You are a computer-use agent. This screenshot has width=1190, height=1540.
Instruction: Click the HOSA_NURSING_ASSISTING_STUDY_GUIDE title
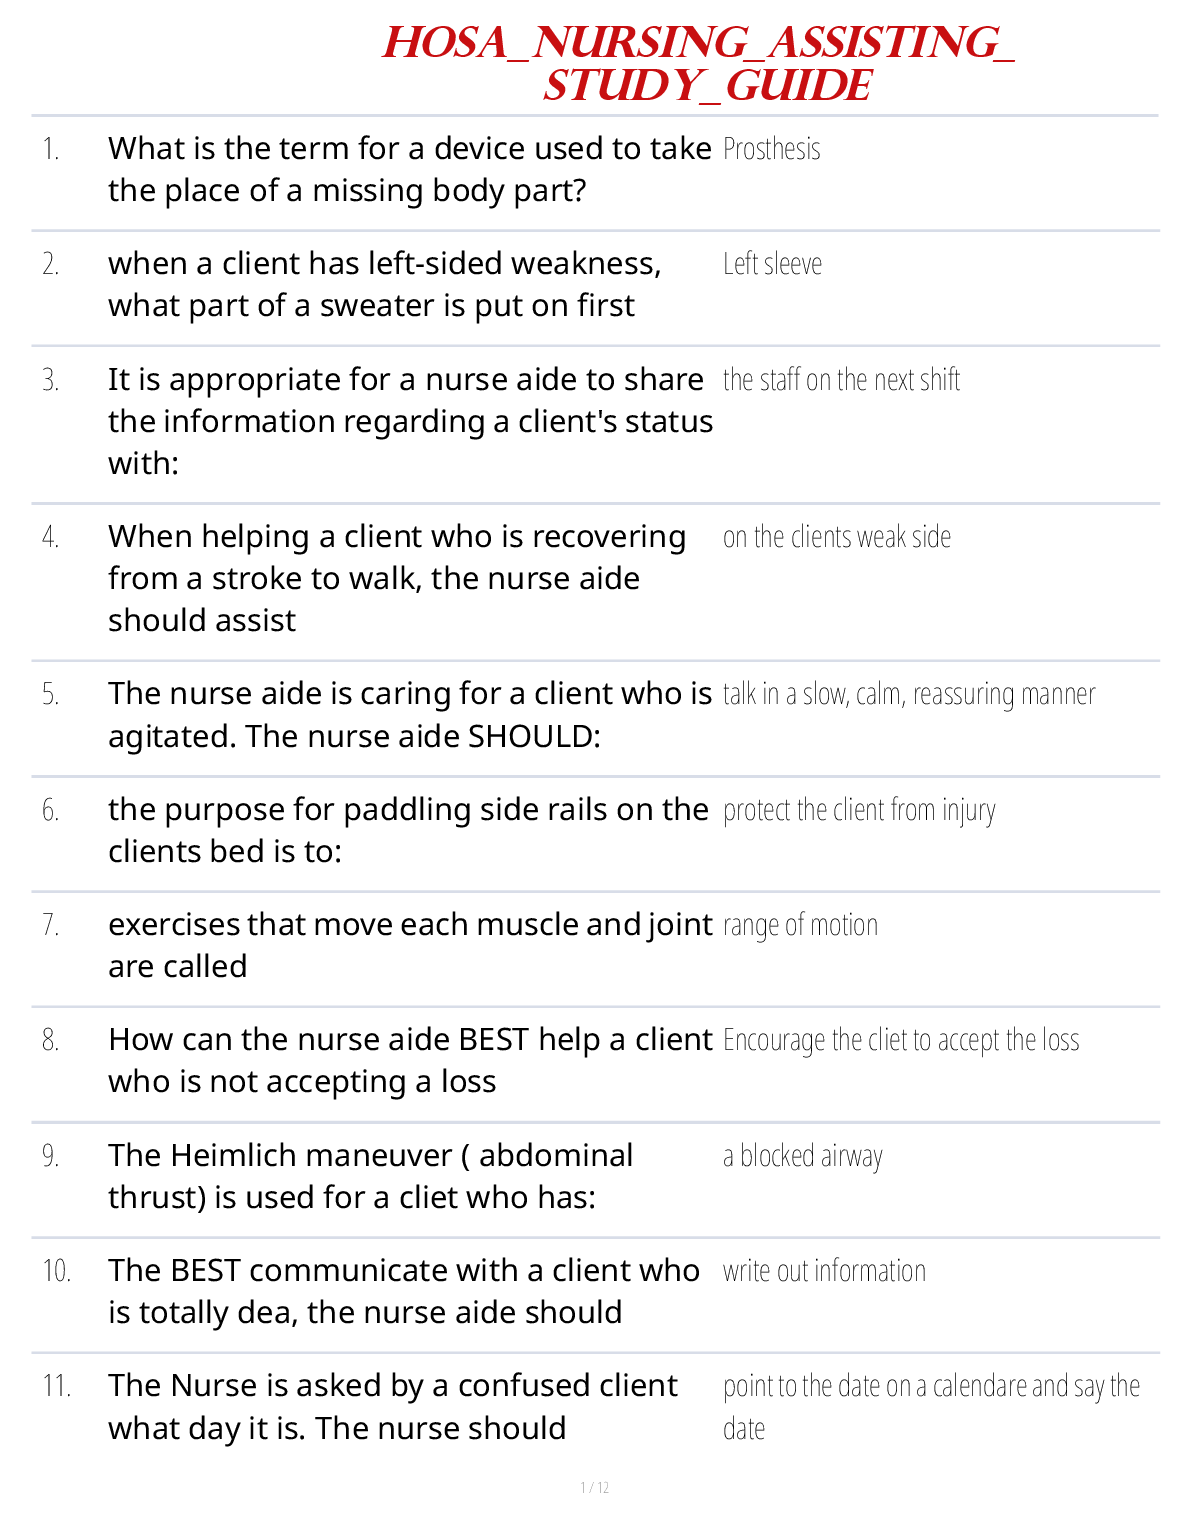[x=698, y=64]
